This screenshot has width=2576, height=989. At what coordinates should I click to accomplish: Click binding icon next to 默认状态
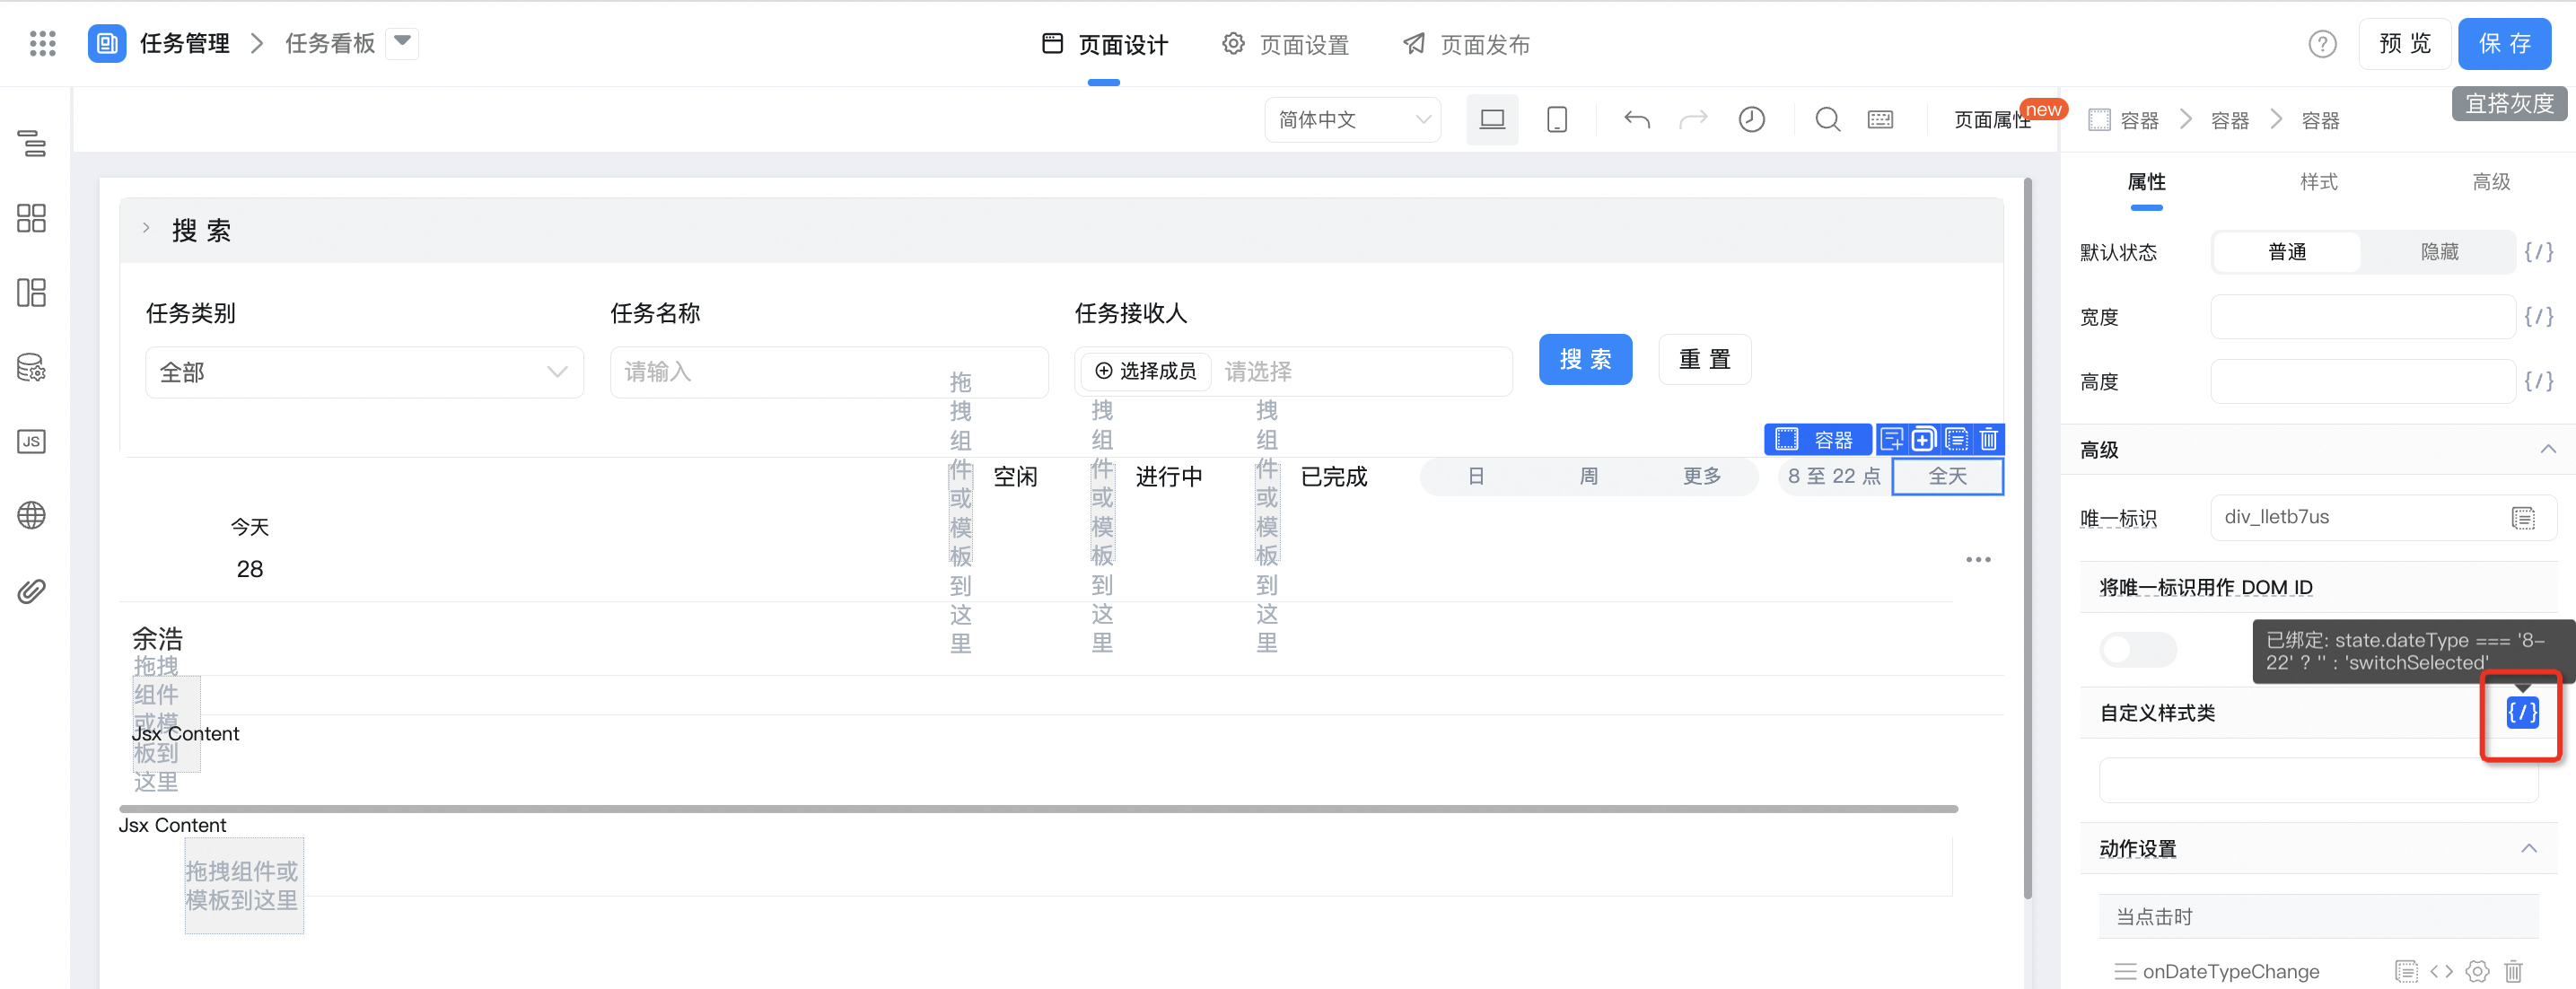(2539, 252)
